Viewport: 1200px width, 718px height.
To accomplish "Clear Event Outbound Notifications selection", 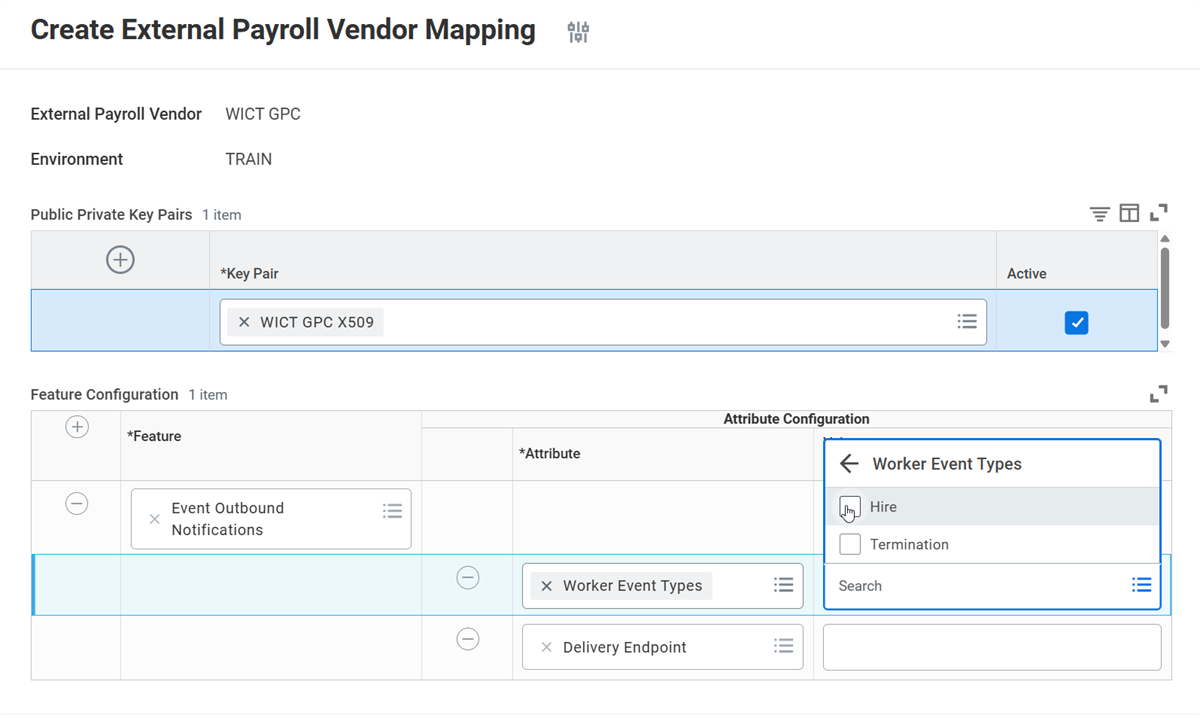I will pyautogui.click(x=154, y=519).
